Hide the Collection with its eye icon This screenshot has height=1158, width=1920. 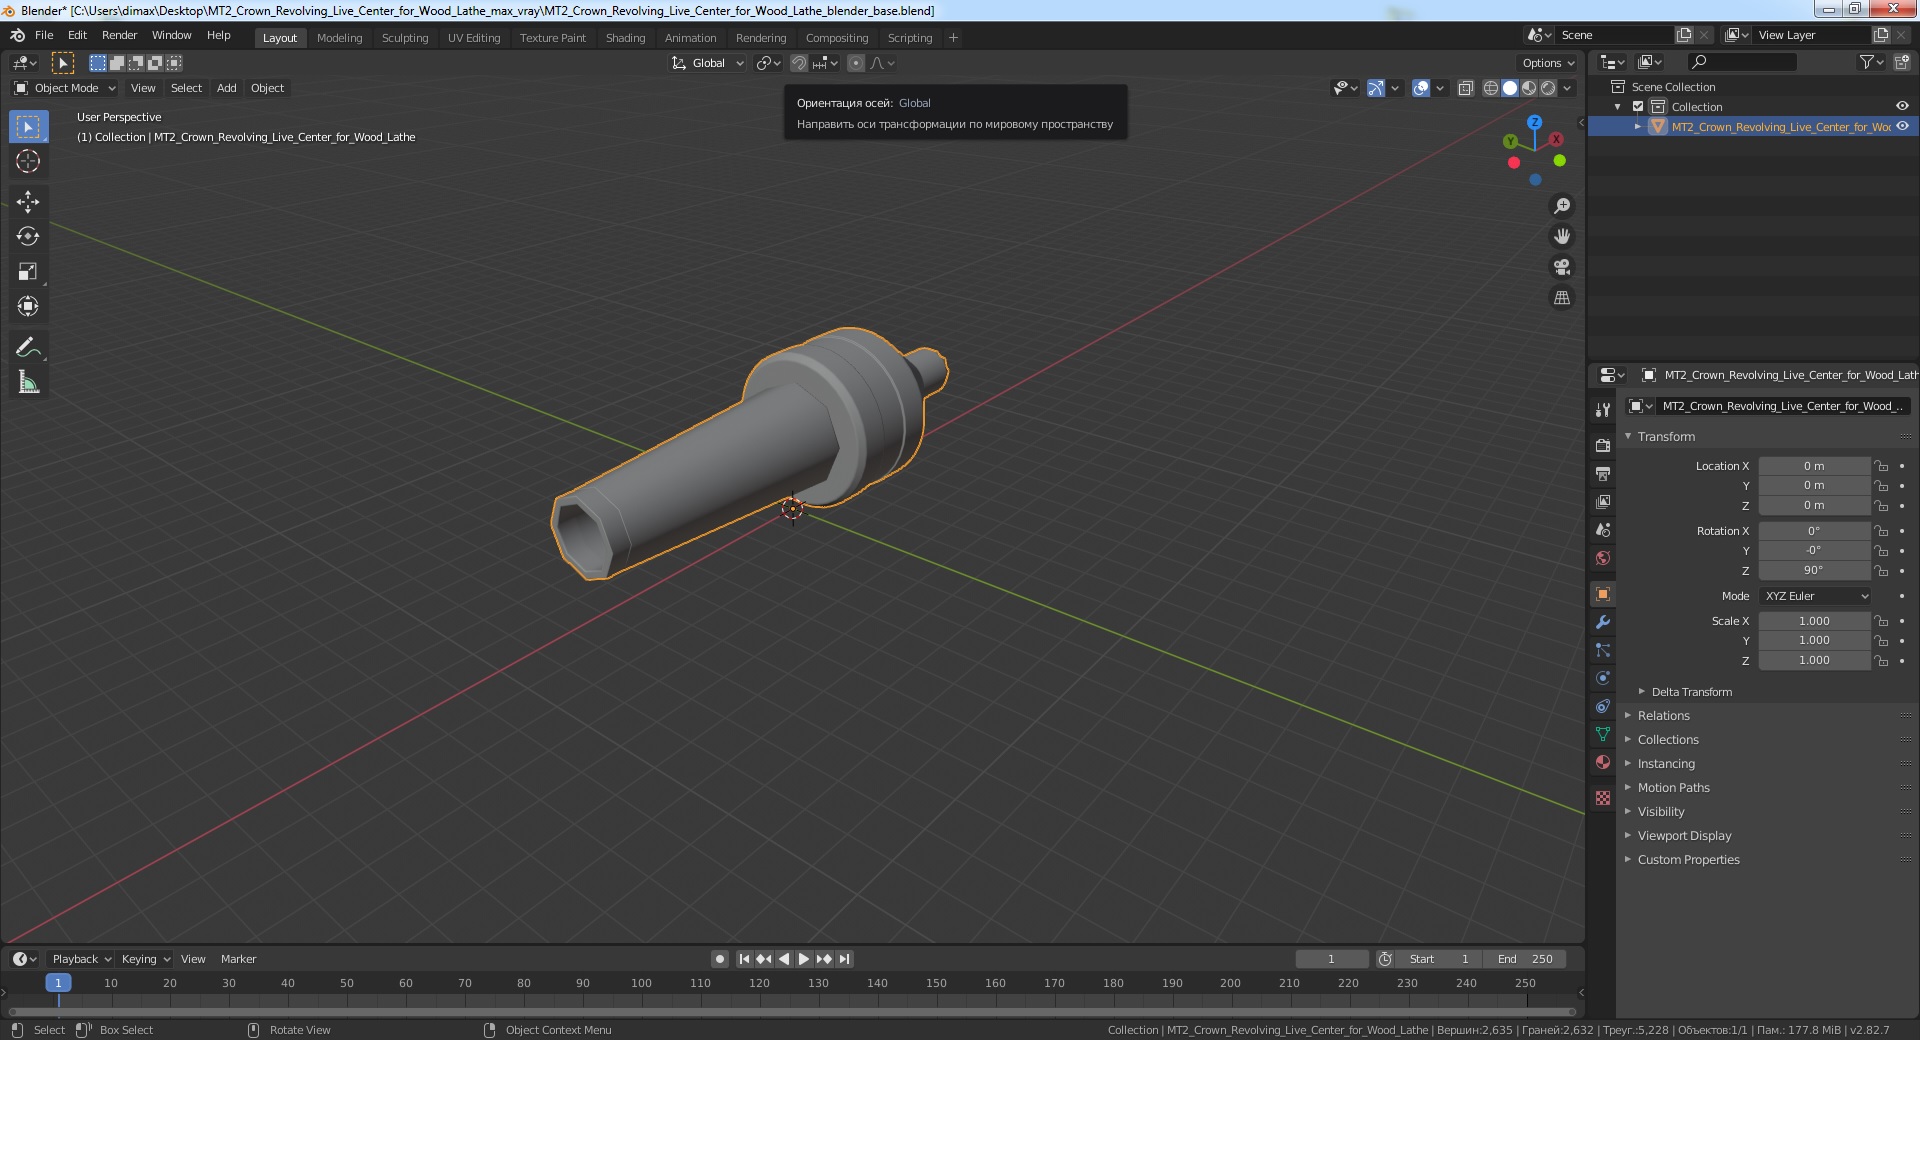(1902, 107)
